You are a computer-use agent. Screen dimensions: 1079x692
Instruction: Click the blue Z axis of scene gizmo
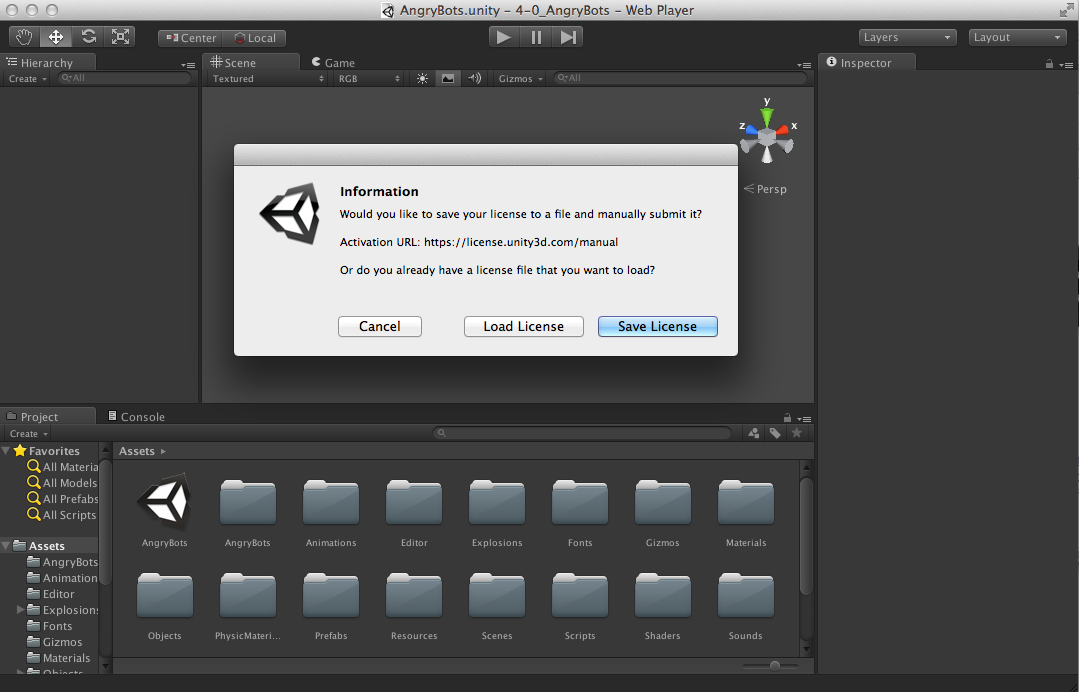(750, 130)
